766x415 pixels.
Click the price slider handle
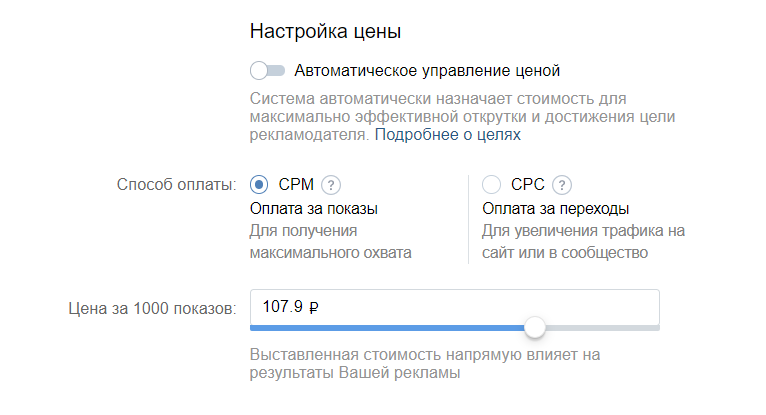535,327
